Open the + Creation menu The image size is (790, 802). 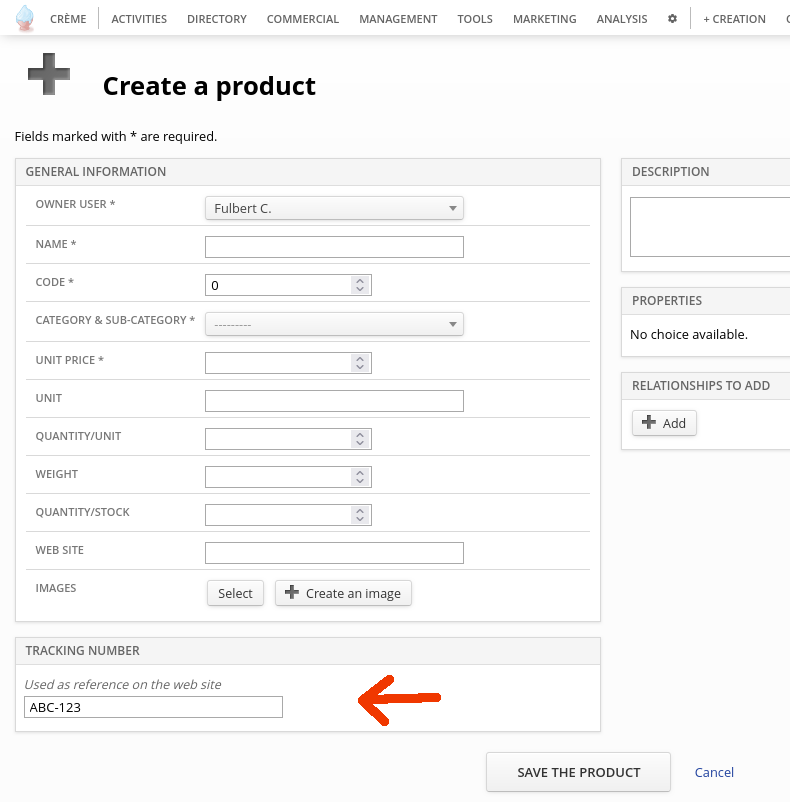[734, 19]
